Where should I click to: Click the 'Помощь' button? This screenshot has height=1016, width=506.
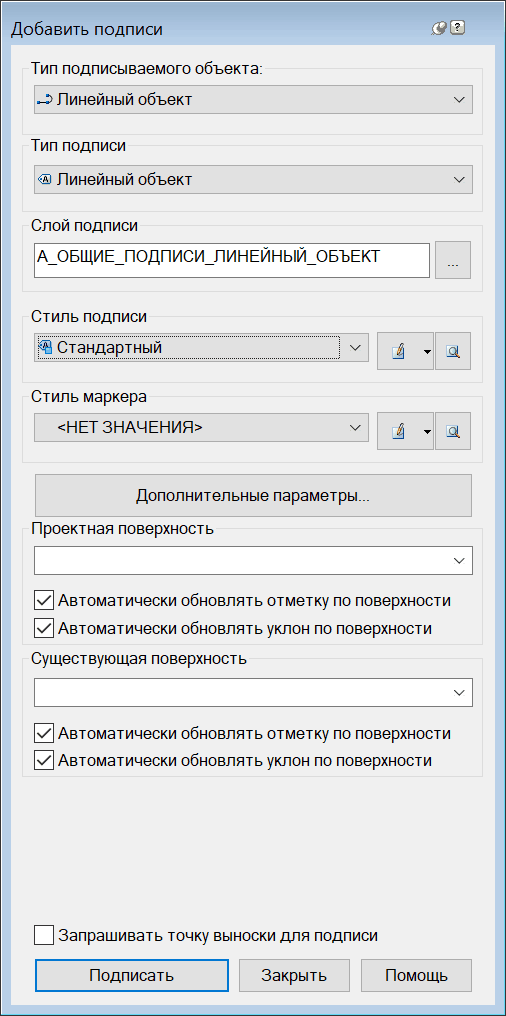417,975
